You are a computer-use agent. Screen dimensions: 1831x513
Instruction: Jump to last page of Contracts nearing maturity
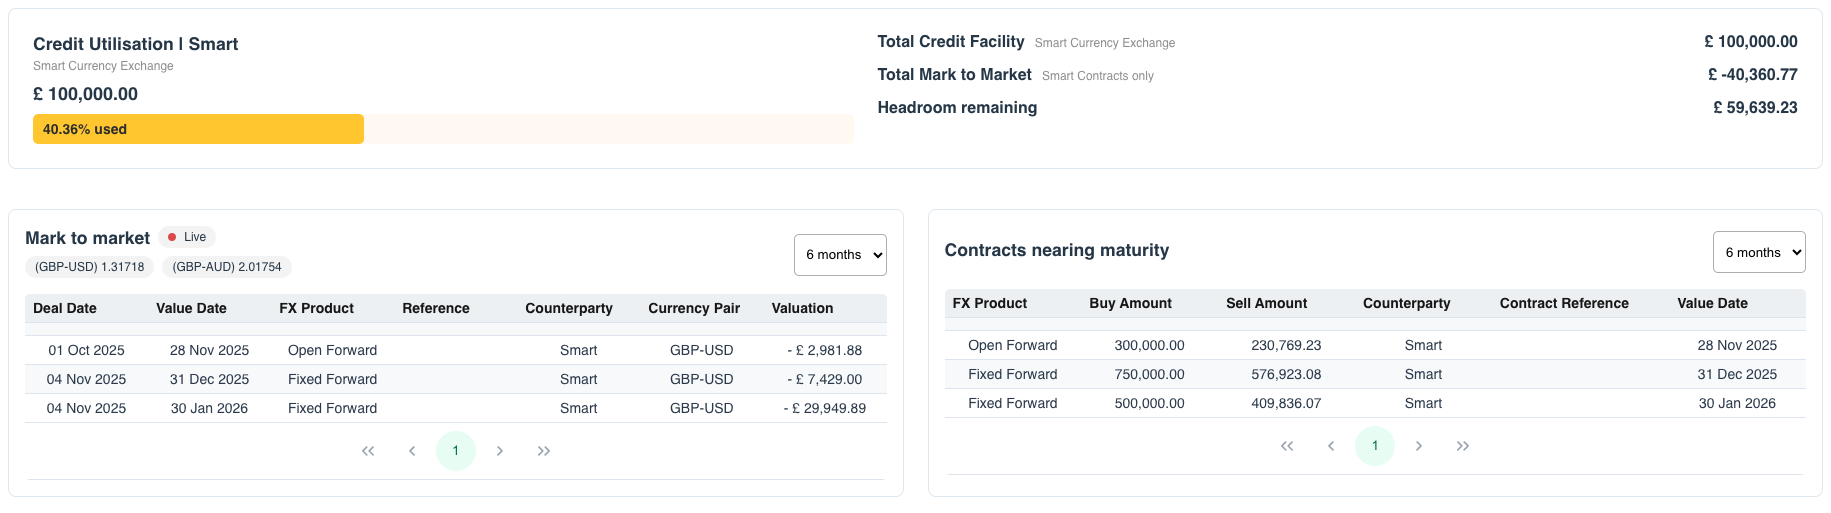coord(1463,446)
